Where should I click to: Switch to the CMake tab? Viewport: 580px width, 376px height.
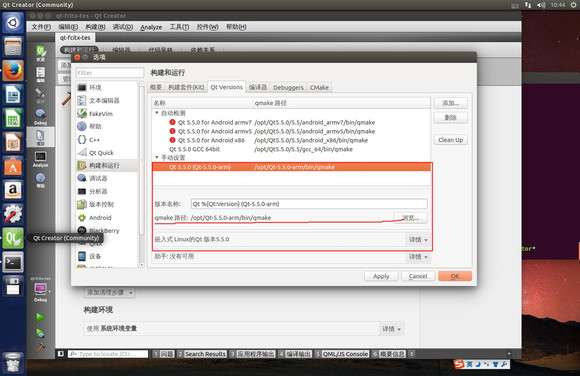pyautogui.click(x=319, y=87)
